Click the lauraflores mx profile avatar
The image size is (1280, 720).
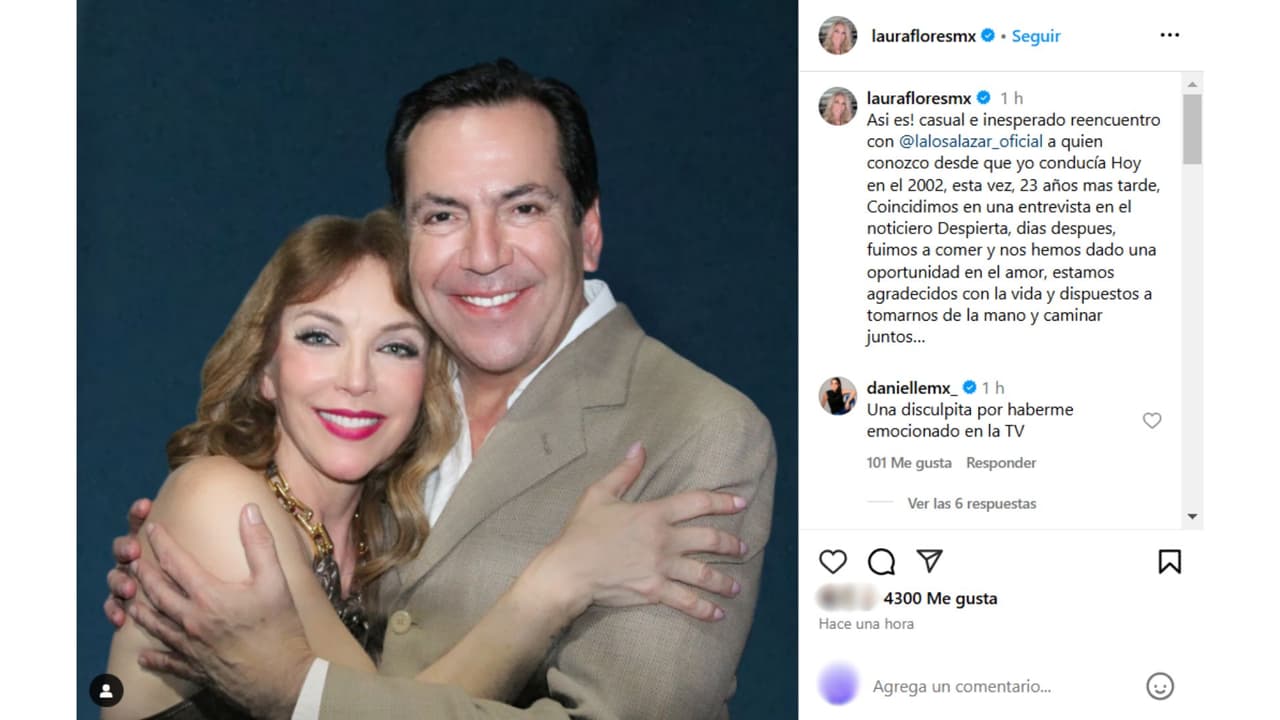[x=837, y=36]
